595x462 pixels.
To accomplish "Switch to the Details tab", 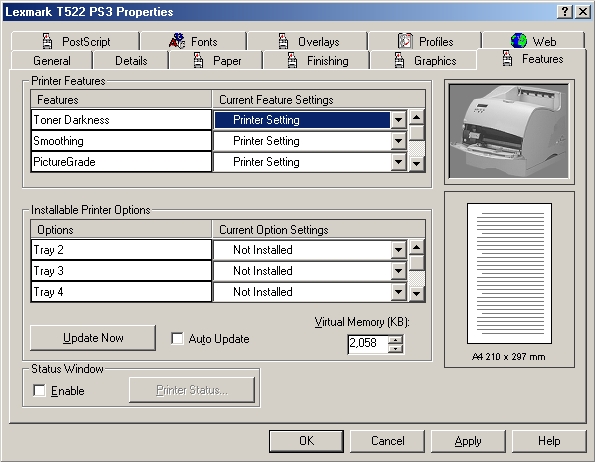I will (x=131, y=61).
